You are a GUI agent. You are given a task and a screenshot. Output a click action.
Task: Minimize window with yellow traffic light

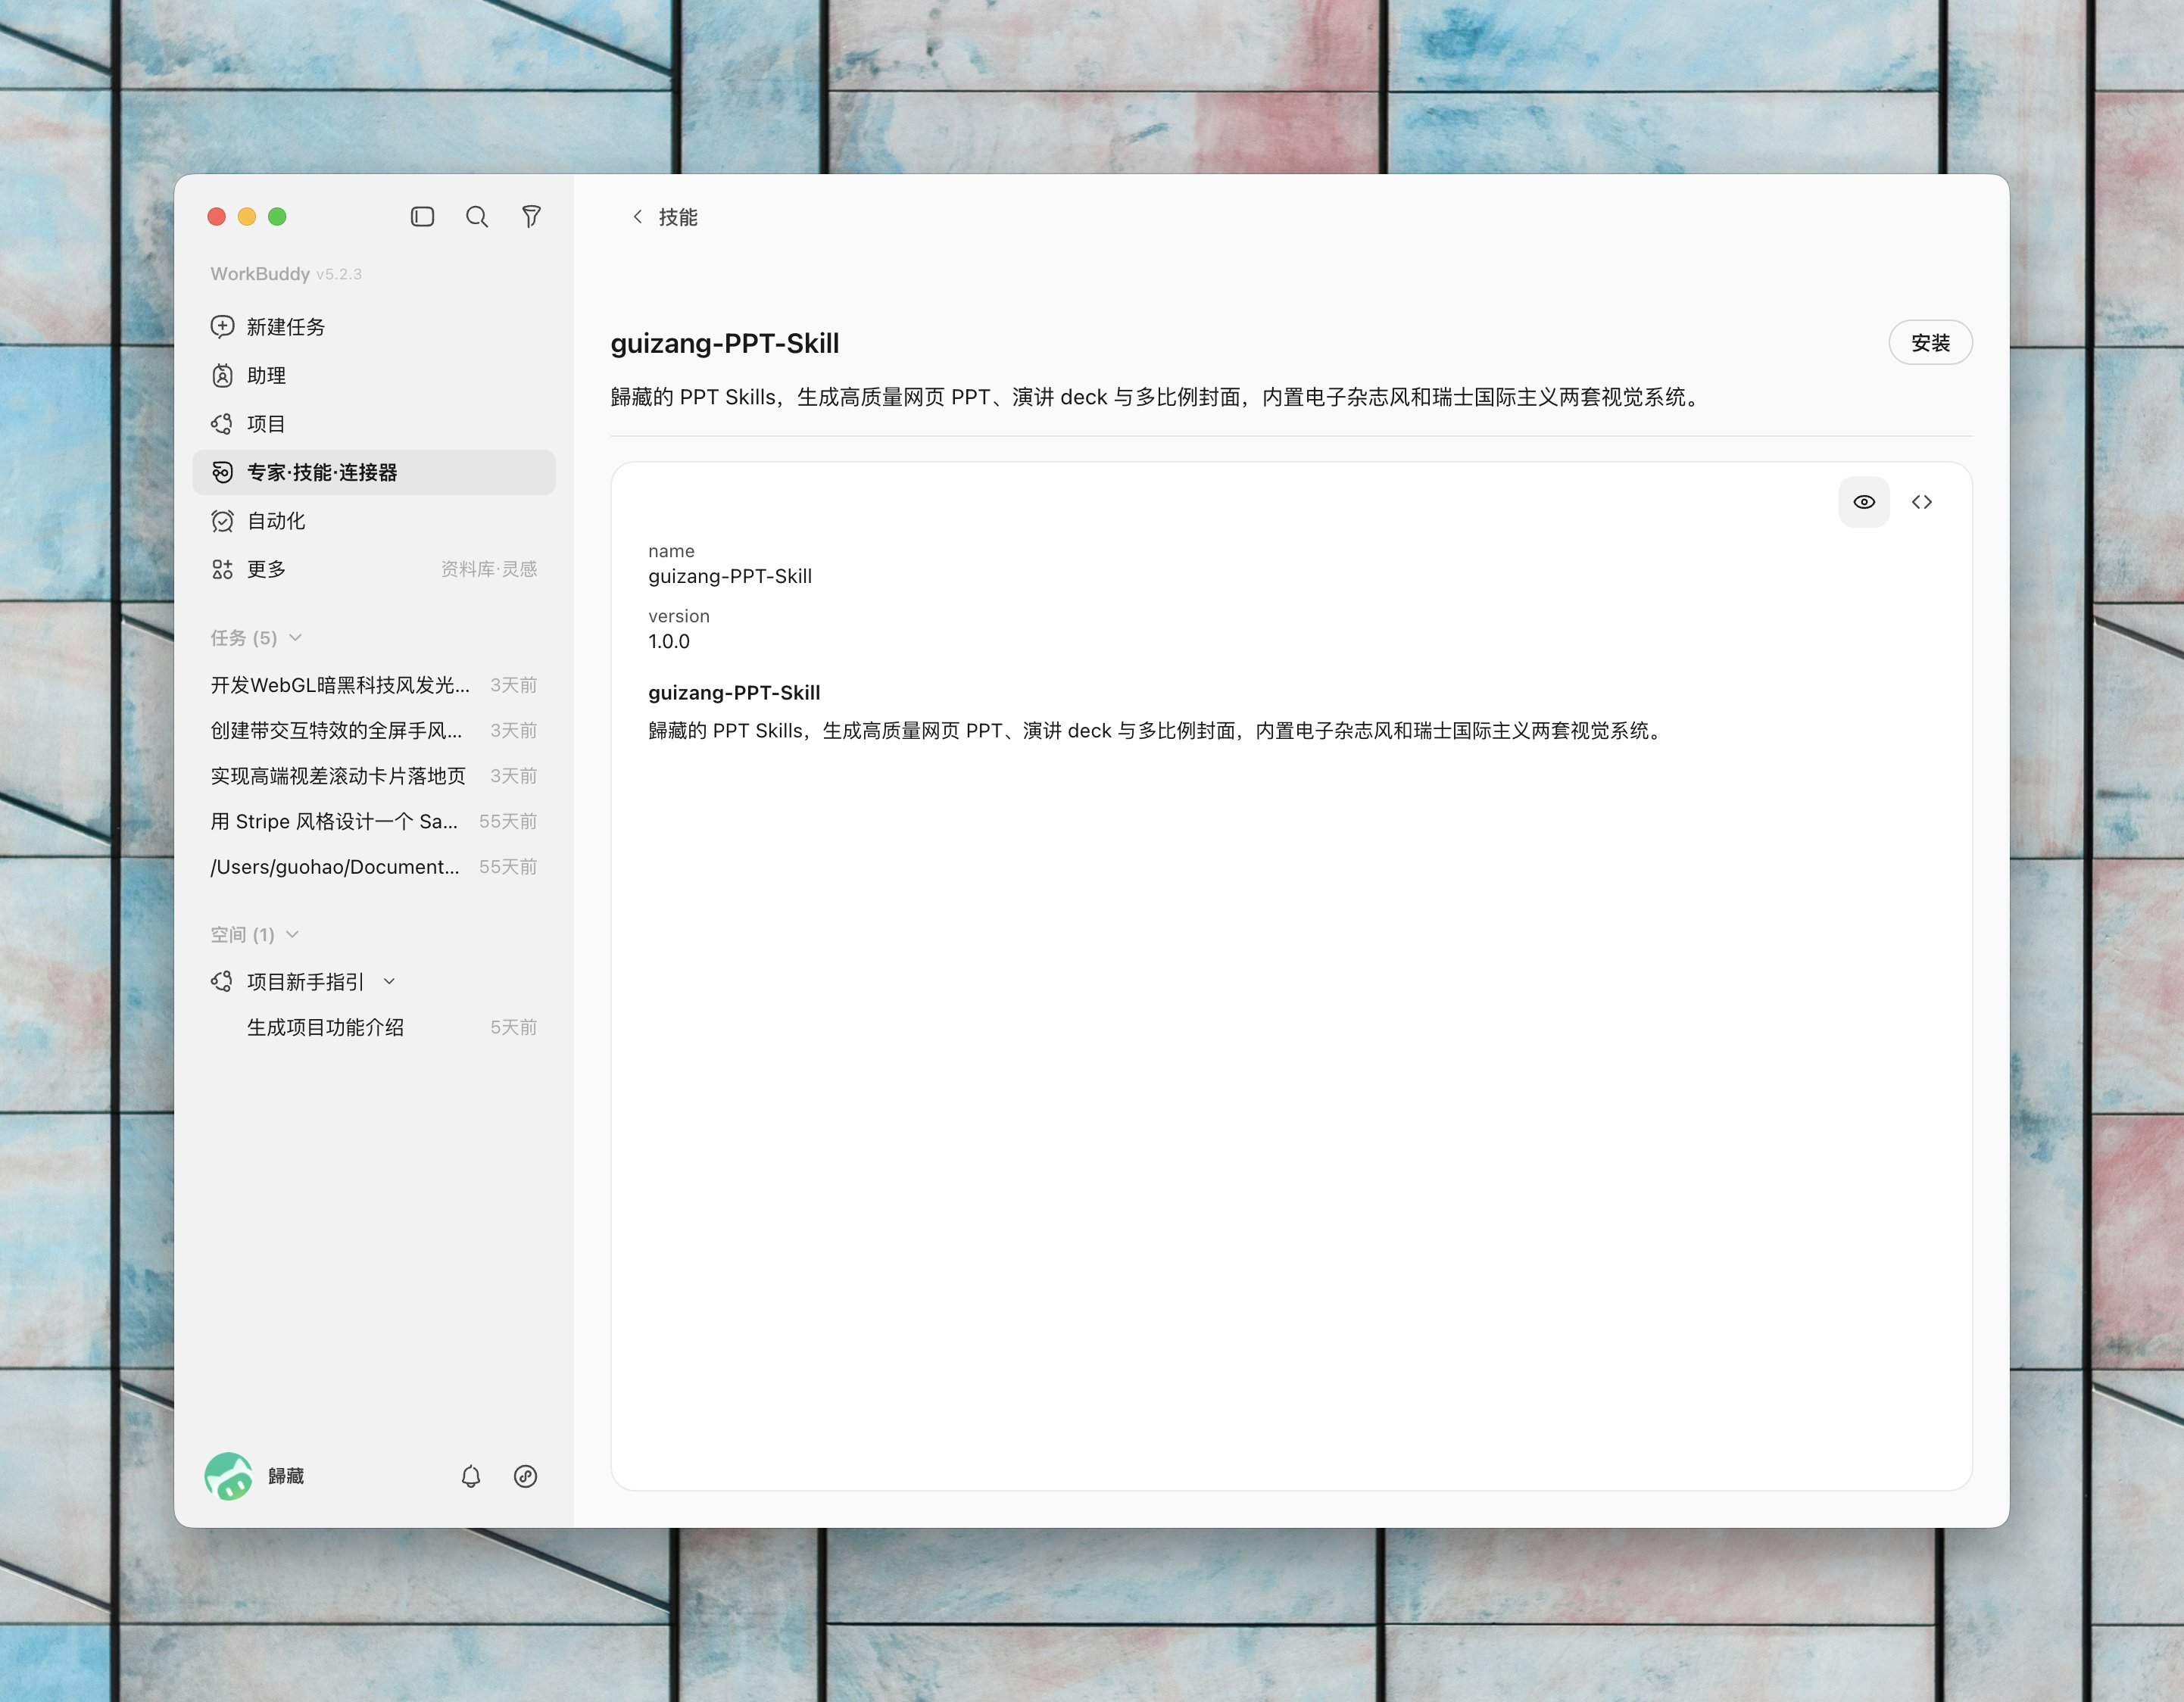click(x=247, y=217)
